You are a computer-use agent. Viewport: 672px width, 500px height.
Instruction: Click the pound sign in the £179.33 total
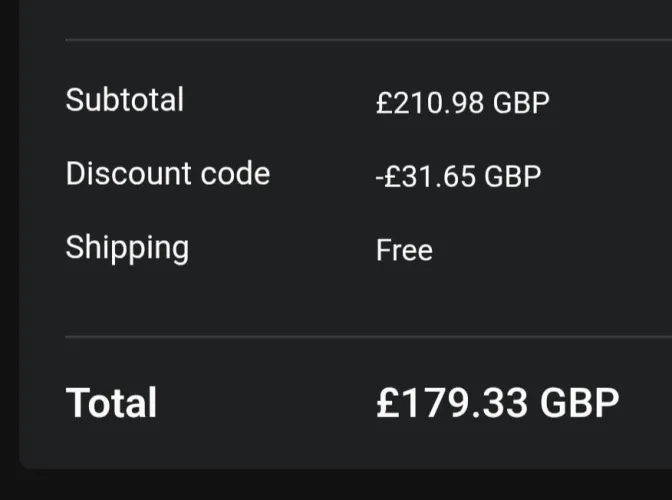(x=387, y=402)
